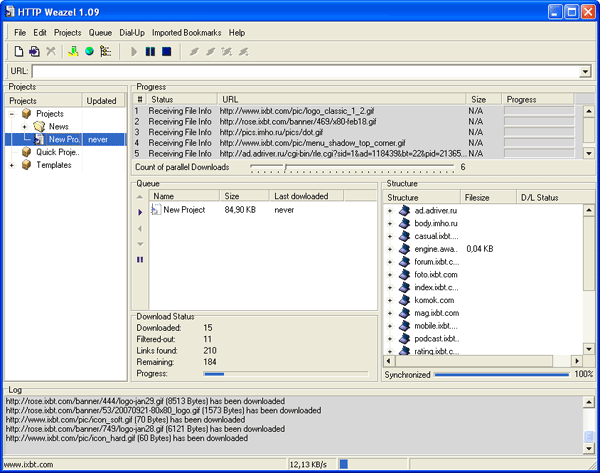Collapse the Projects tree node
This screenshot has height=473, width=600.
pyautogui.click(x=12, y=114)
